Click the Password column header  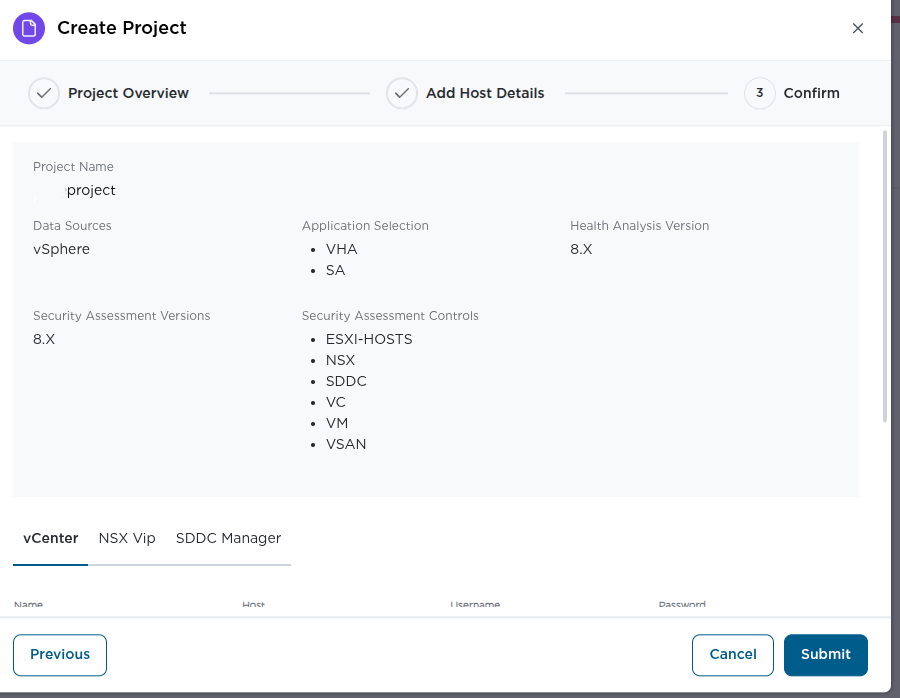682,606
